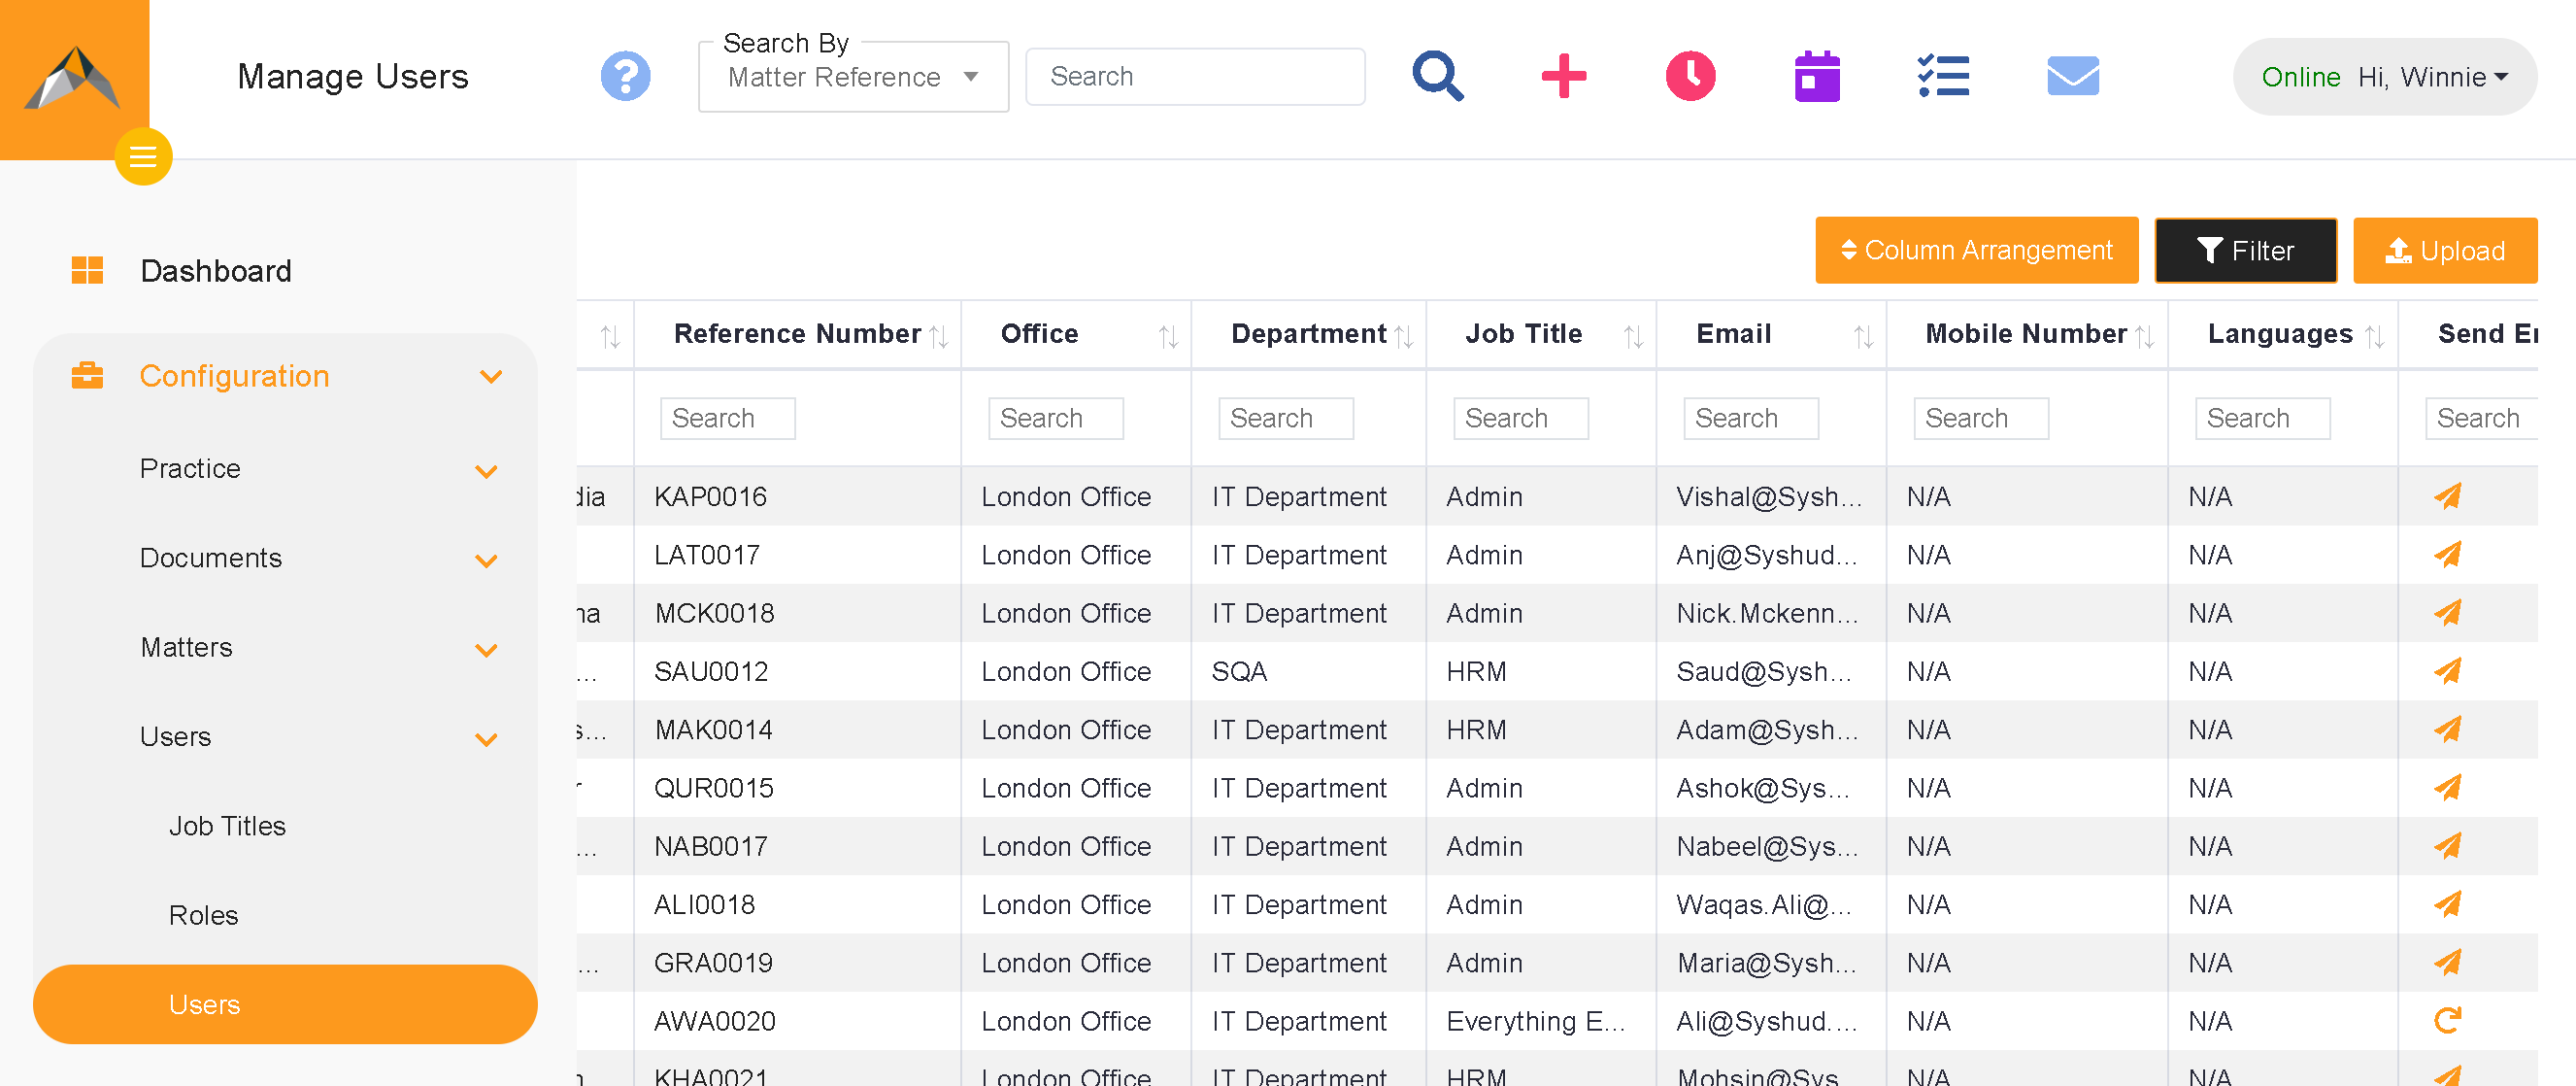The width and height of the screenshot is (2576, 1086).
Task: Click the Column Arrangement button
Action: coord(1976,250)
